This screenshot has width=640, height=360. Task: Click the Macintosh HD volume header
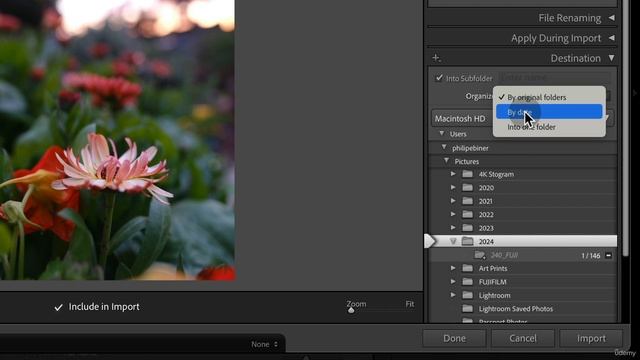[x=461, y=118]
